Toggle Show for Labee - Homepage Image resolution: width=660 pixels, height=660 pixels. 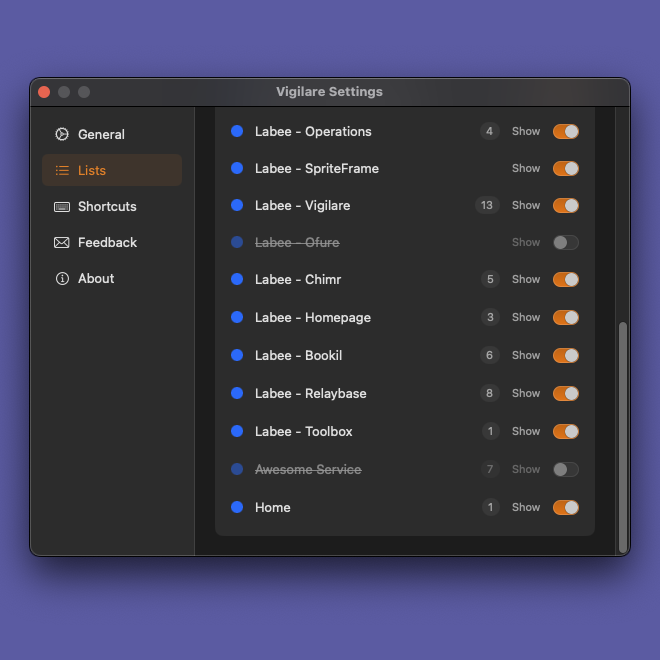(566, 317)
